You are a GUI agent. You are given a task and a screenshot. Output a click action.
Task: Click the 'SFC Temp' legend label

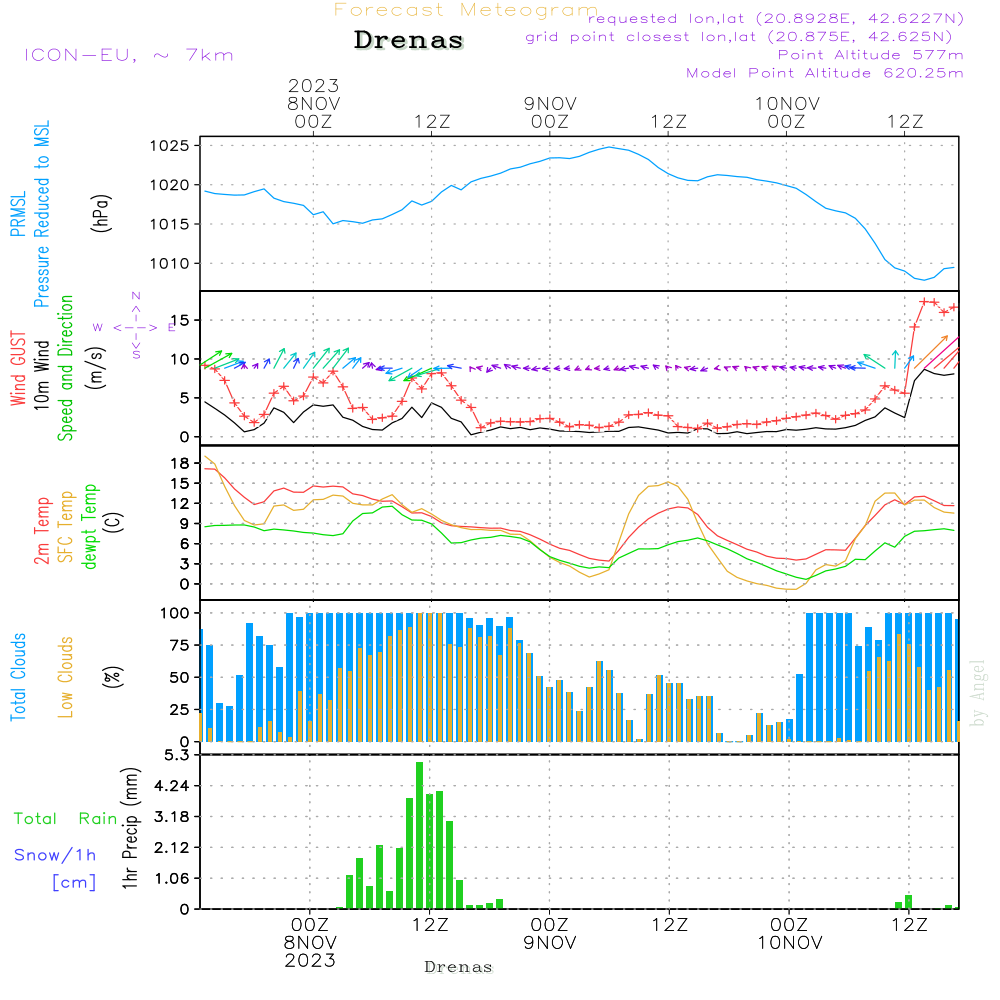tap(66, 527)
